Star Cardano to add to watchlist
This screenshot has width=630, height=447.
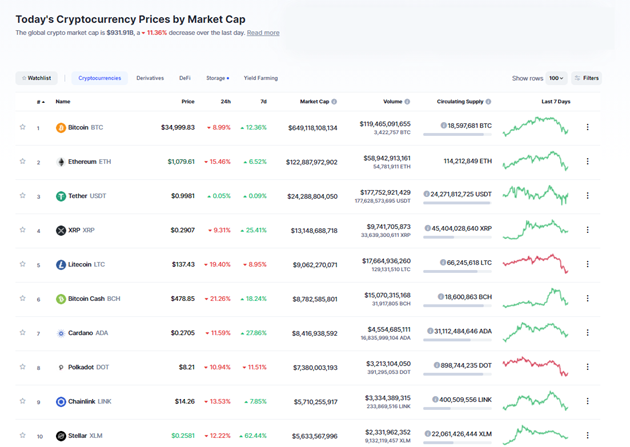[x=22, y=332]
